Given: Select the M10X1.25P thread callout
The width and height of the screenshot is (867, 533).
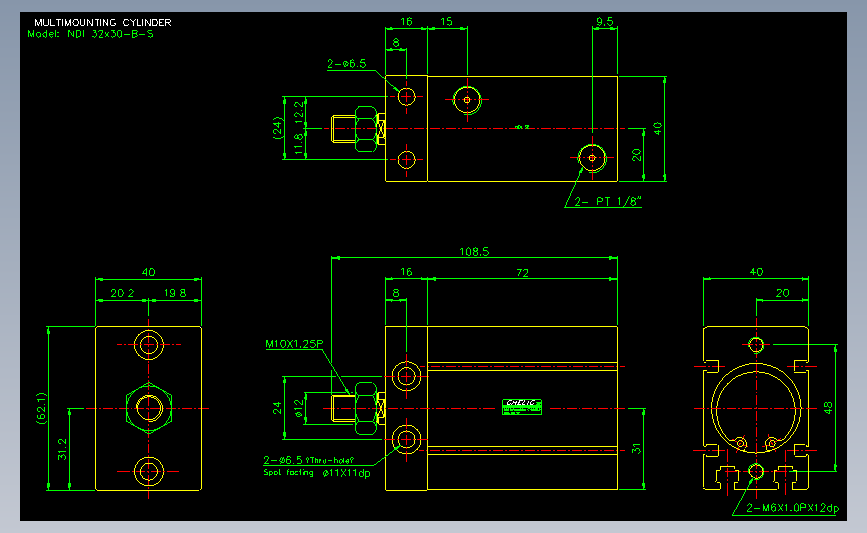Looking at the screenshot, I should (x=294, y=344).
